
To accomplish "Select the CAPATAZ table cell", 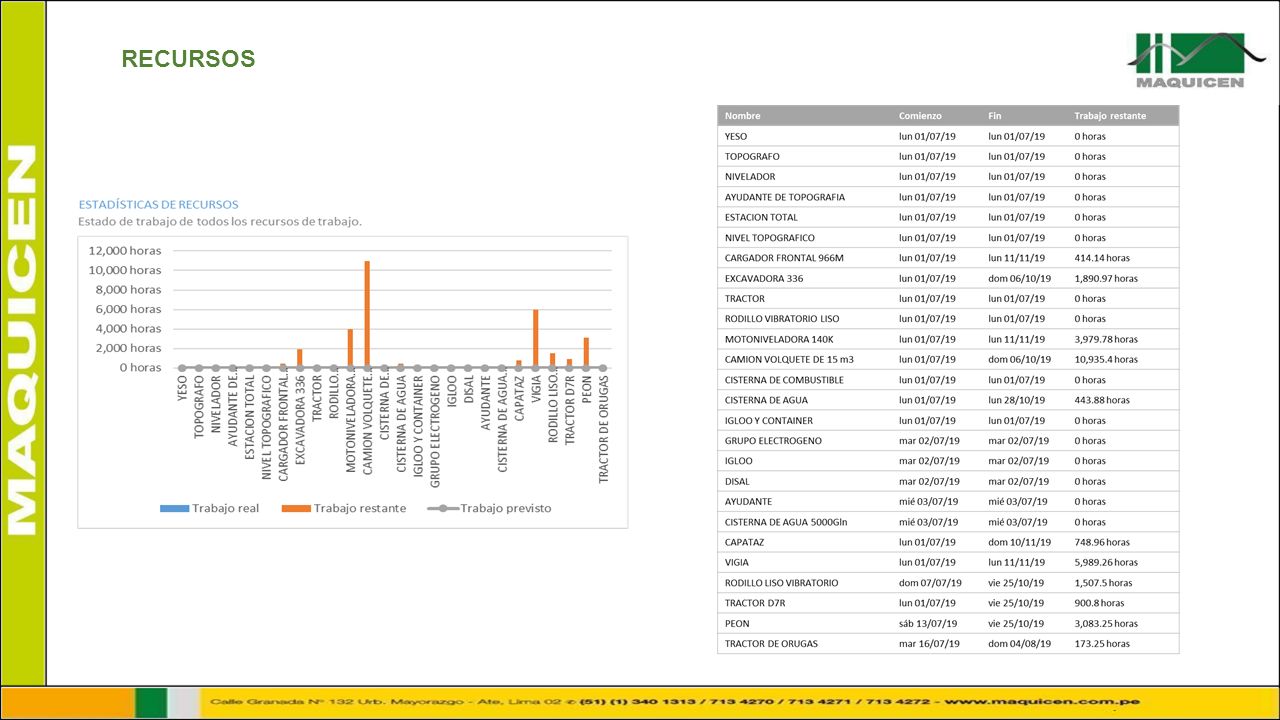I will 745,542.
